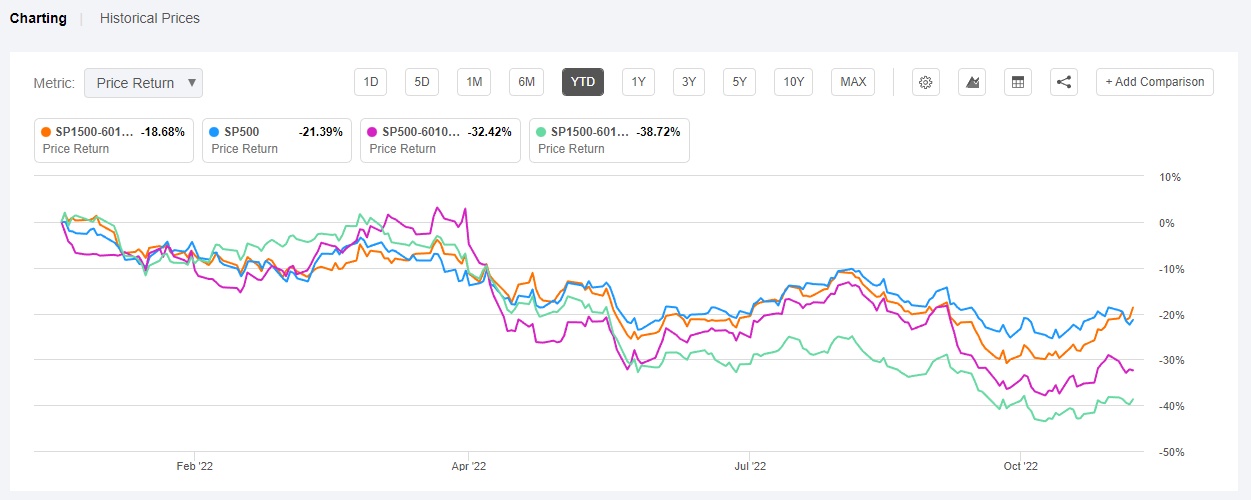Click the chart type mountain icon

pyautogui.click(x=972, y=82)
